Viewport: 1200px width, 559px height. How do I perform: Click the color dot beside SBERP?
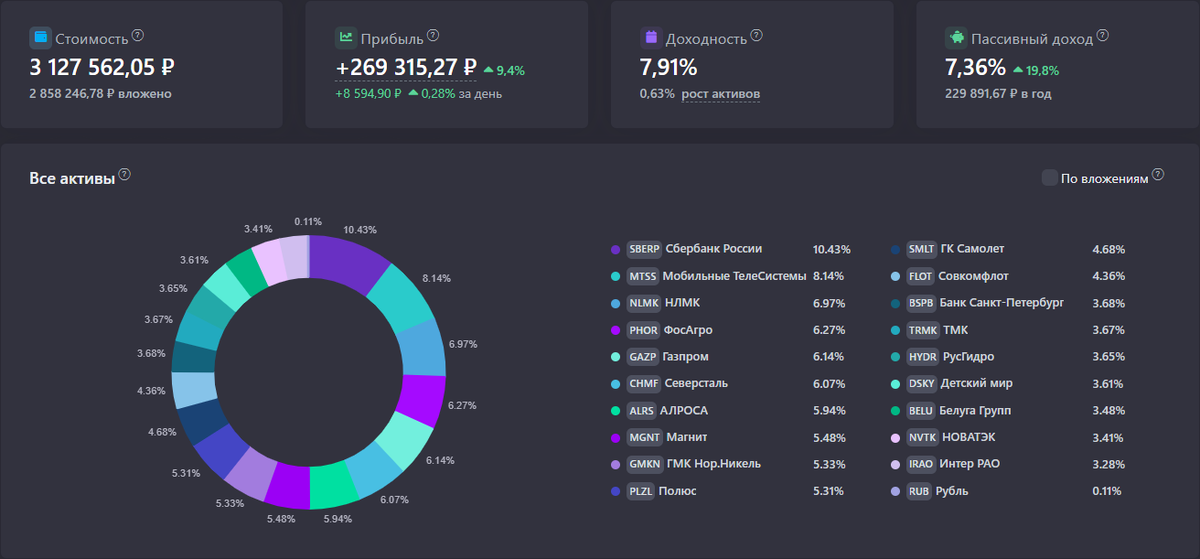click(x=615, y=249)
